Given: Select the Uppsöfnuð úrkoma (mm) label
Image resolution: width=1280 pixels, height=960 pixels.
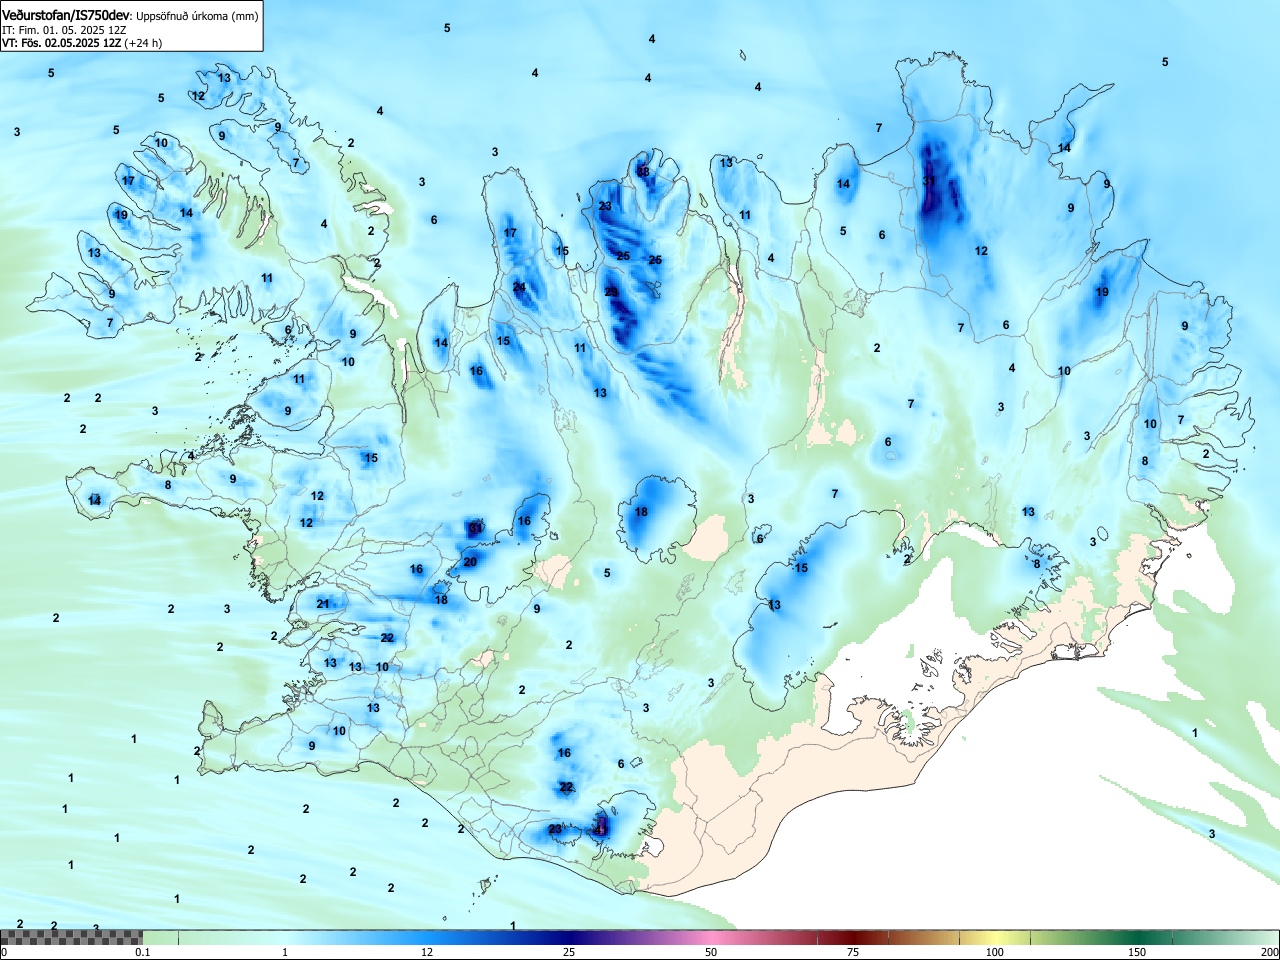Looking at the screenshot, I should (x=197, y=16).
